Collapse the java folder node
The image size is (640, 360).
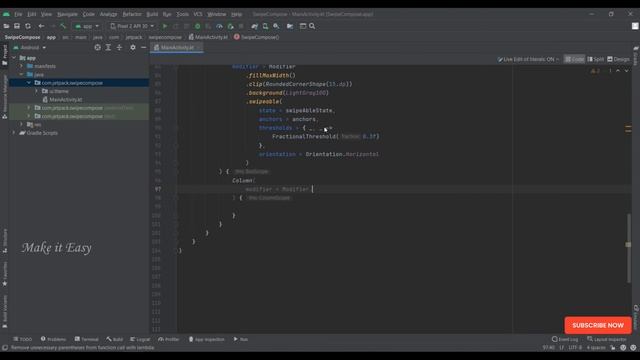22,75
